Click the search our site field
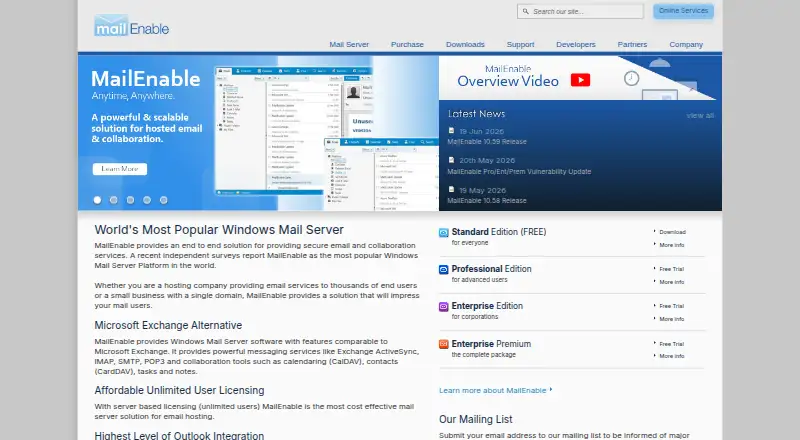800x440 pixels. 580,11
